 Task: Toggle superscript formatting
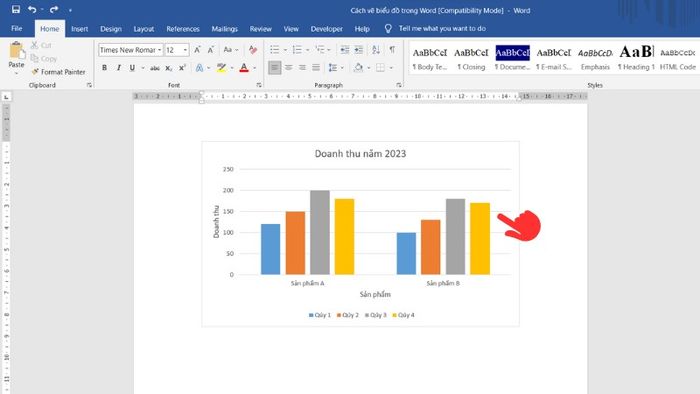pos(182,68)
